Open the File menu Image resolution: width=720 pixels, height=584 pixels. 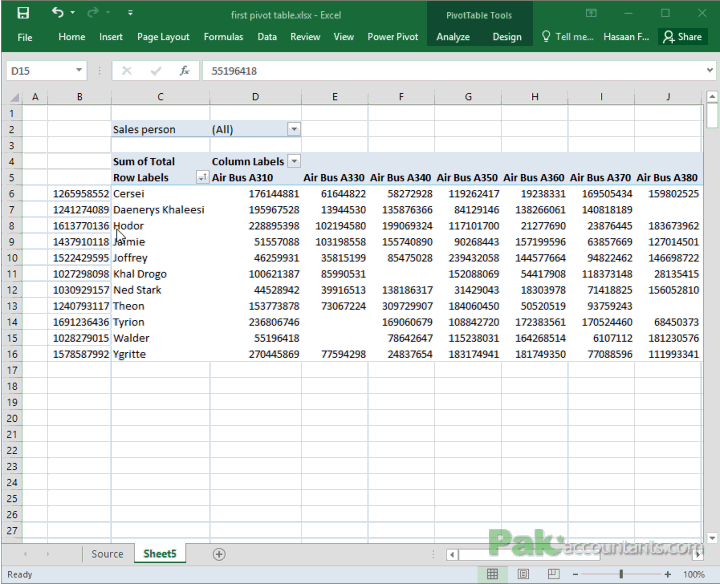tap(25, 37)
